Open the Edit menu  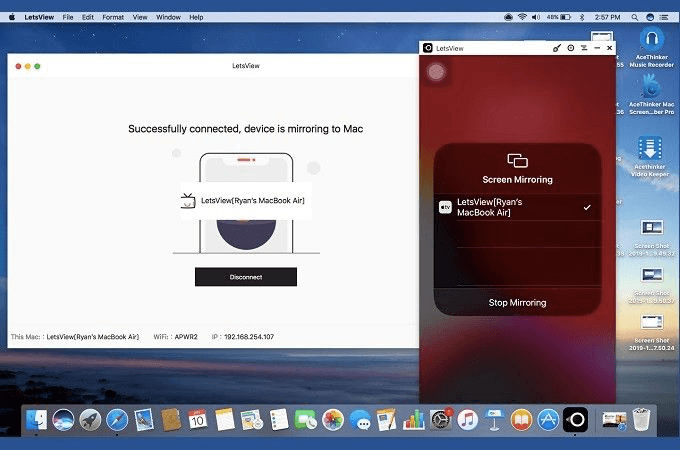pos(88,17)
